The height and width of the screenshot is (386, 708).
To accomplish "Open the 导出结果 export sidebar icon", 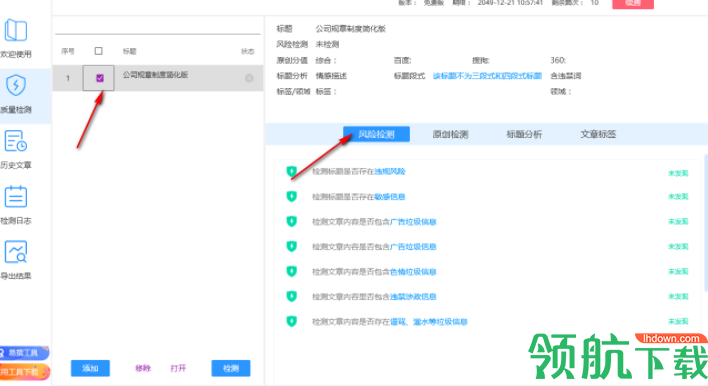I will (16, 252).
